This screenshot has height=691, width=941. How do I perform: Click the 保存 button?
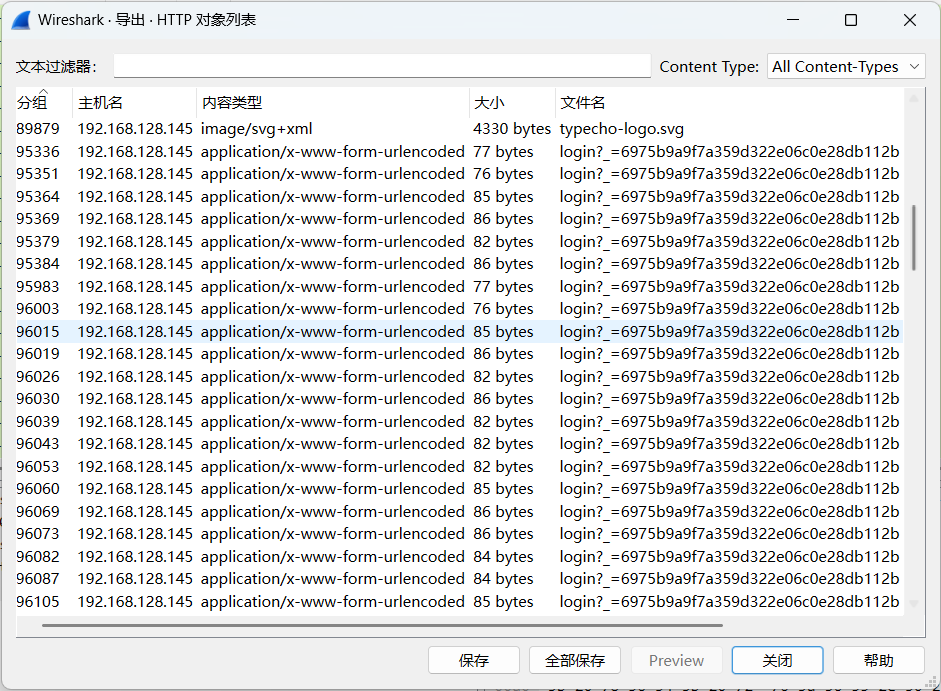474,660
